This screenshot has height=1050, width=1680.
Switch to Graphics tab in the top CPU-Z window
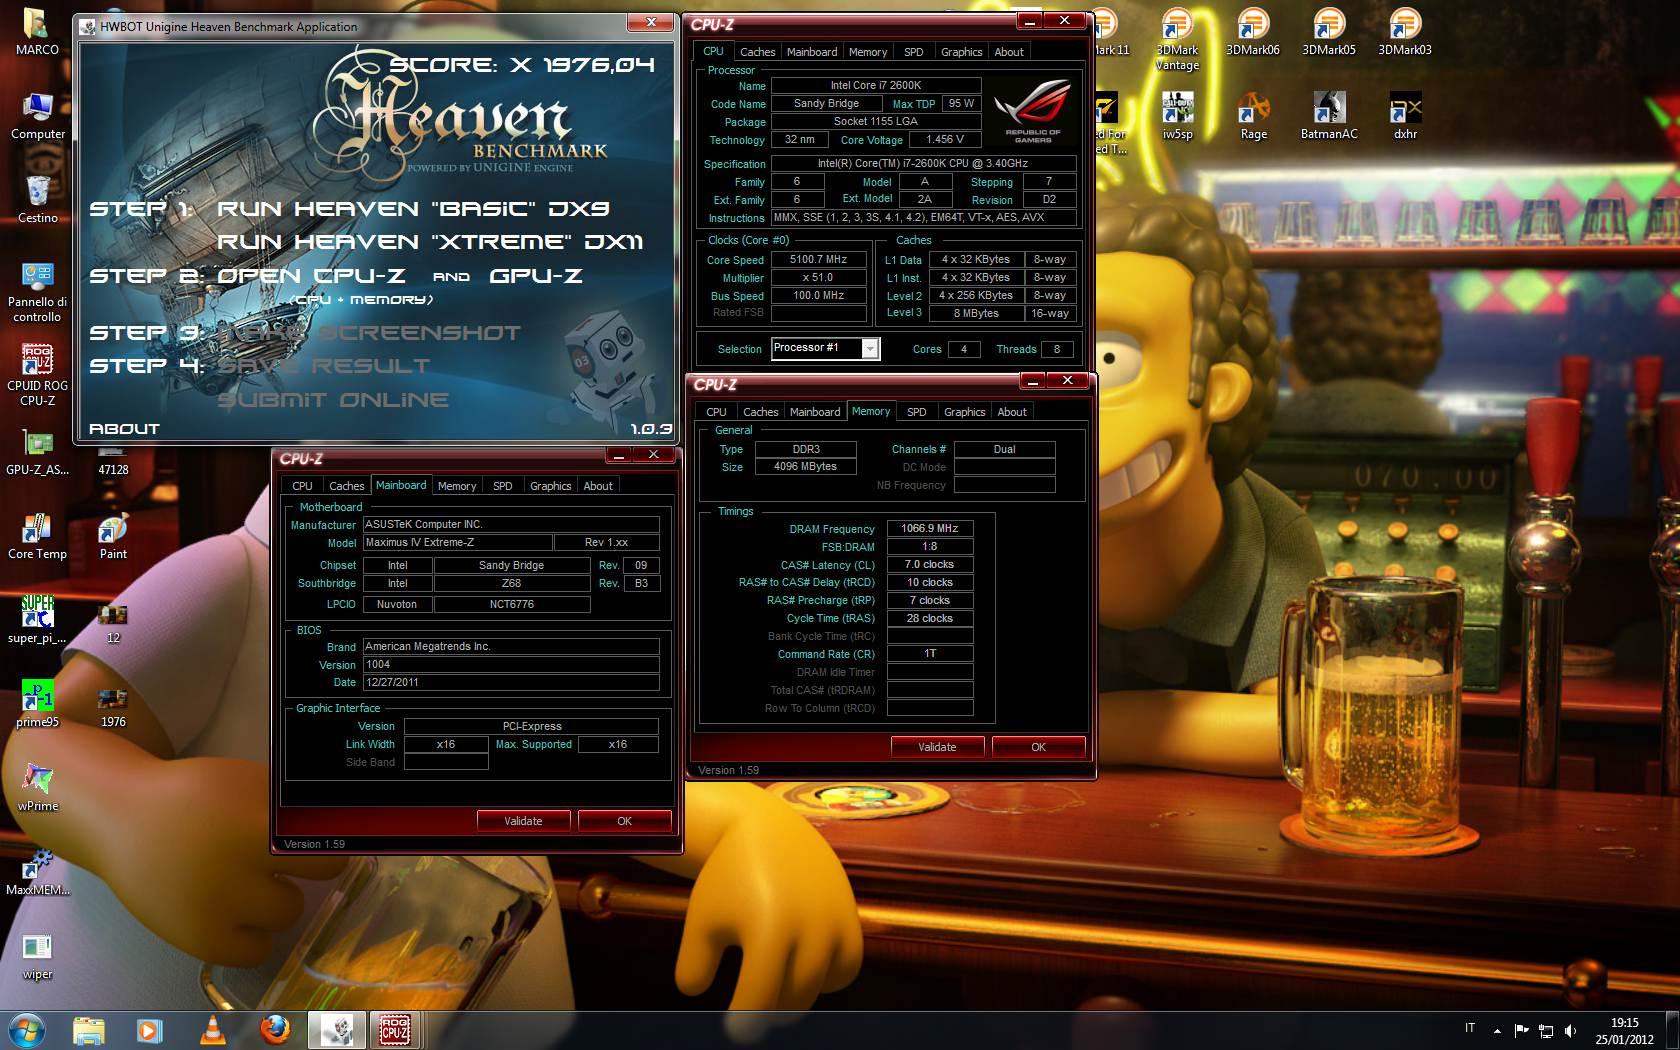coord(961,52)
